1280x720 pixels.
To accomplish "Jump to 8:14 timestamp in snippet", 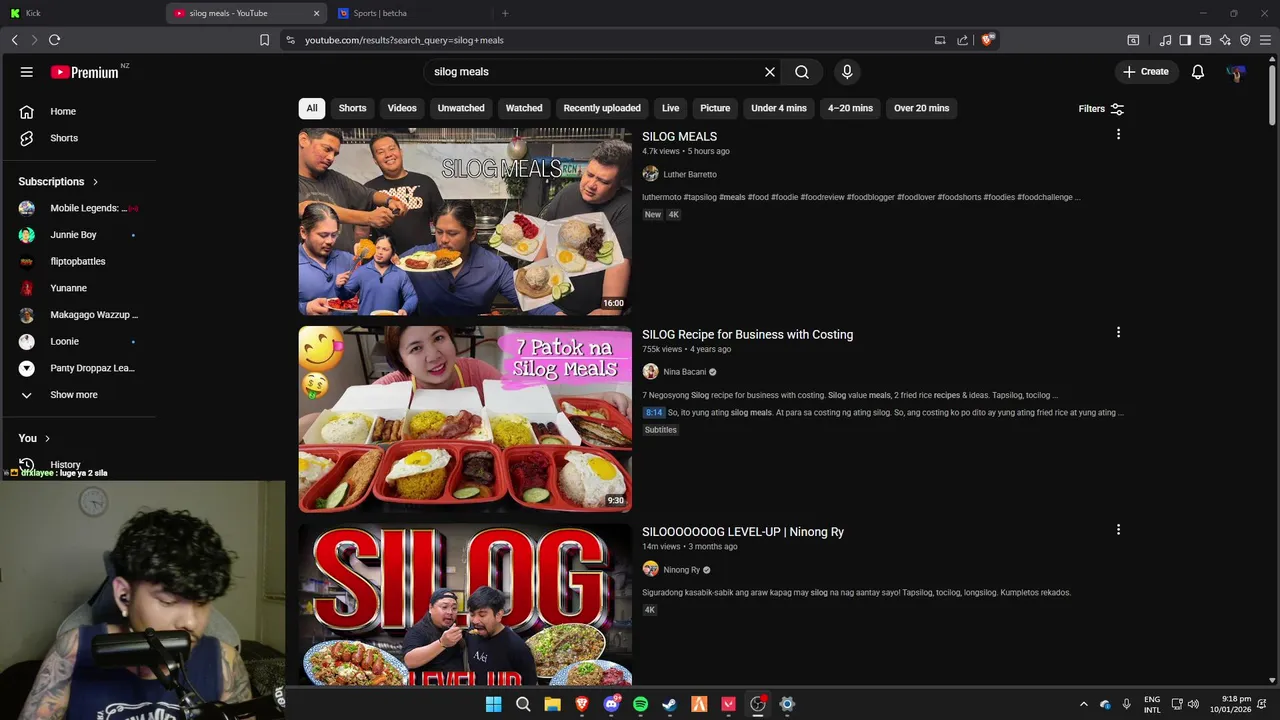I will click(x=654, y=412).
